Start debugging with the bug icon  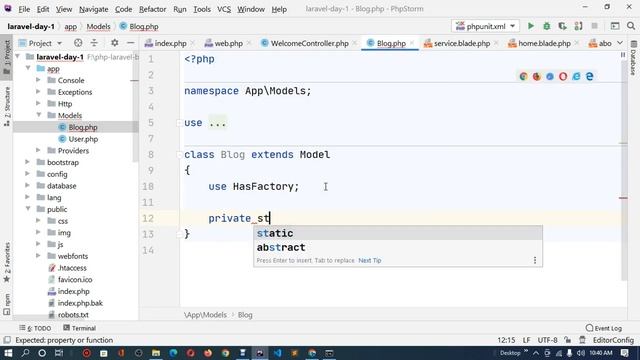(x=547, y=26)
